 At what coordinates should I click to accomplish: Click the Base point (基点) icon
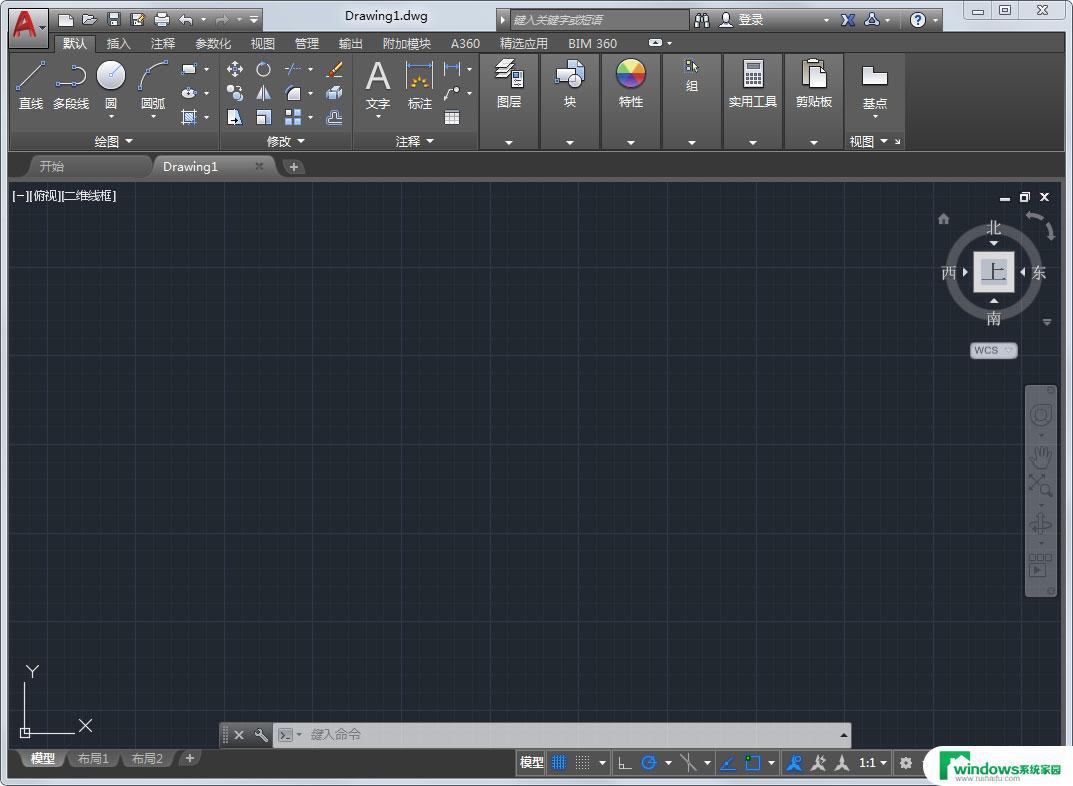(875, 87)
